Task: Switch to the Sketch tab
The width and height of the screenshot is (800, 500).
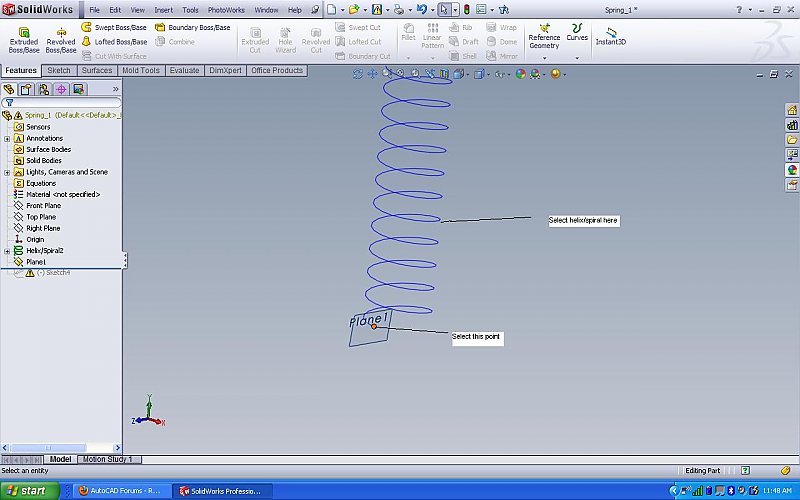Action: tap(59, 71)
